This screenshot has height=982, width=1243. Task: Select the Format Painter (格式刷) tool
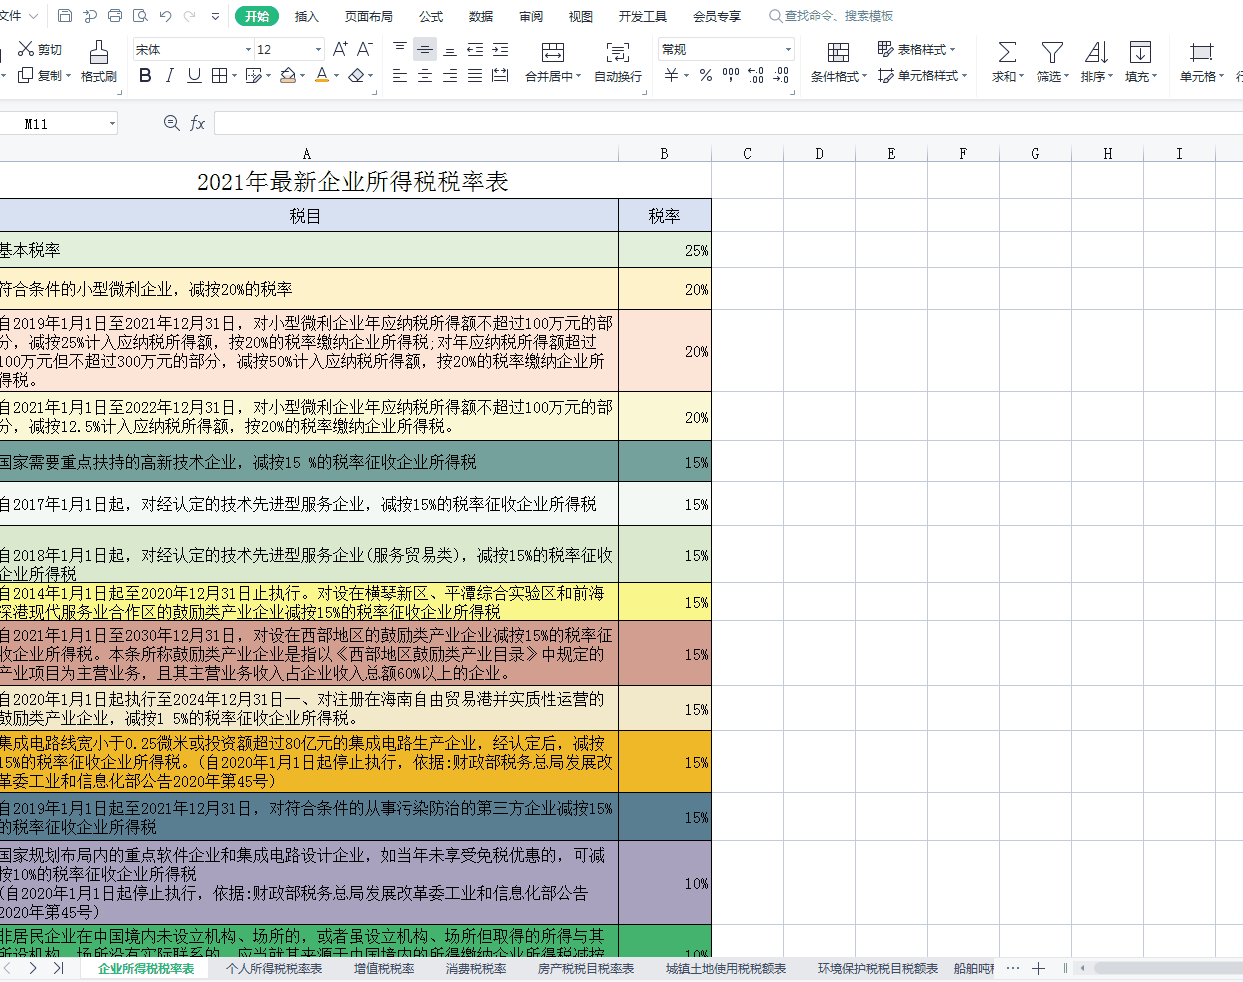[98, 61]
